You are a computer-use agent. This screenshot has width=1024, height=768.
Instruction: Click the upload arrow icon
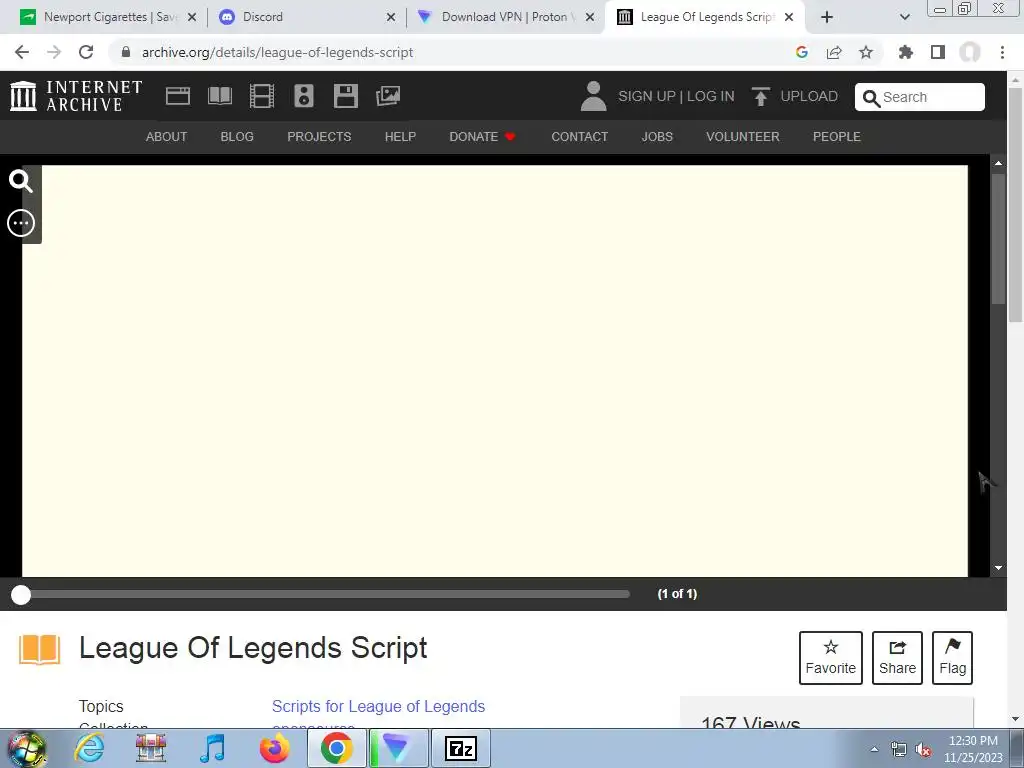click(760, 96)
